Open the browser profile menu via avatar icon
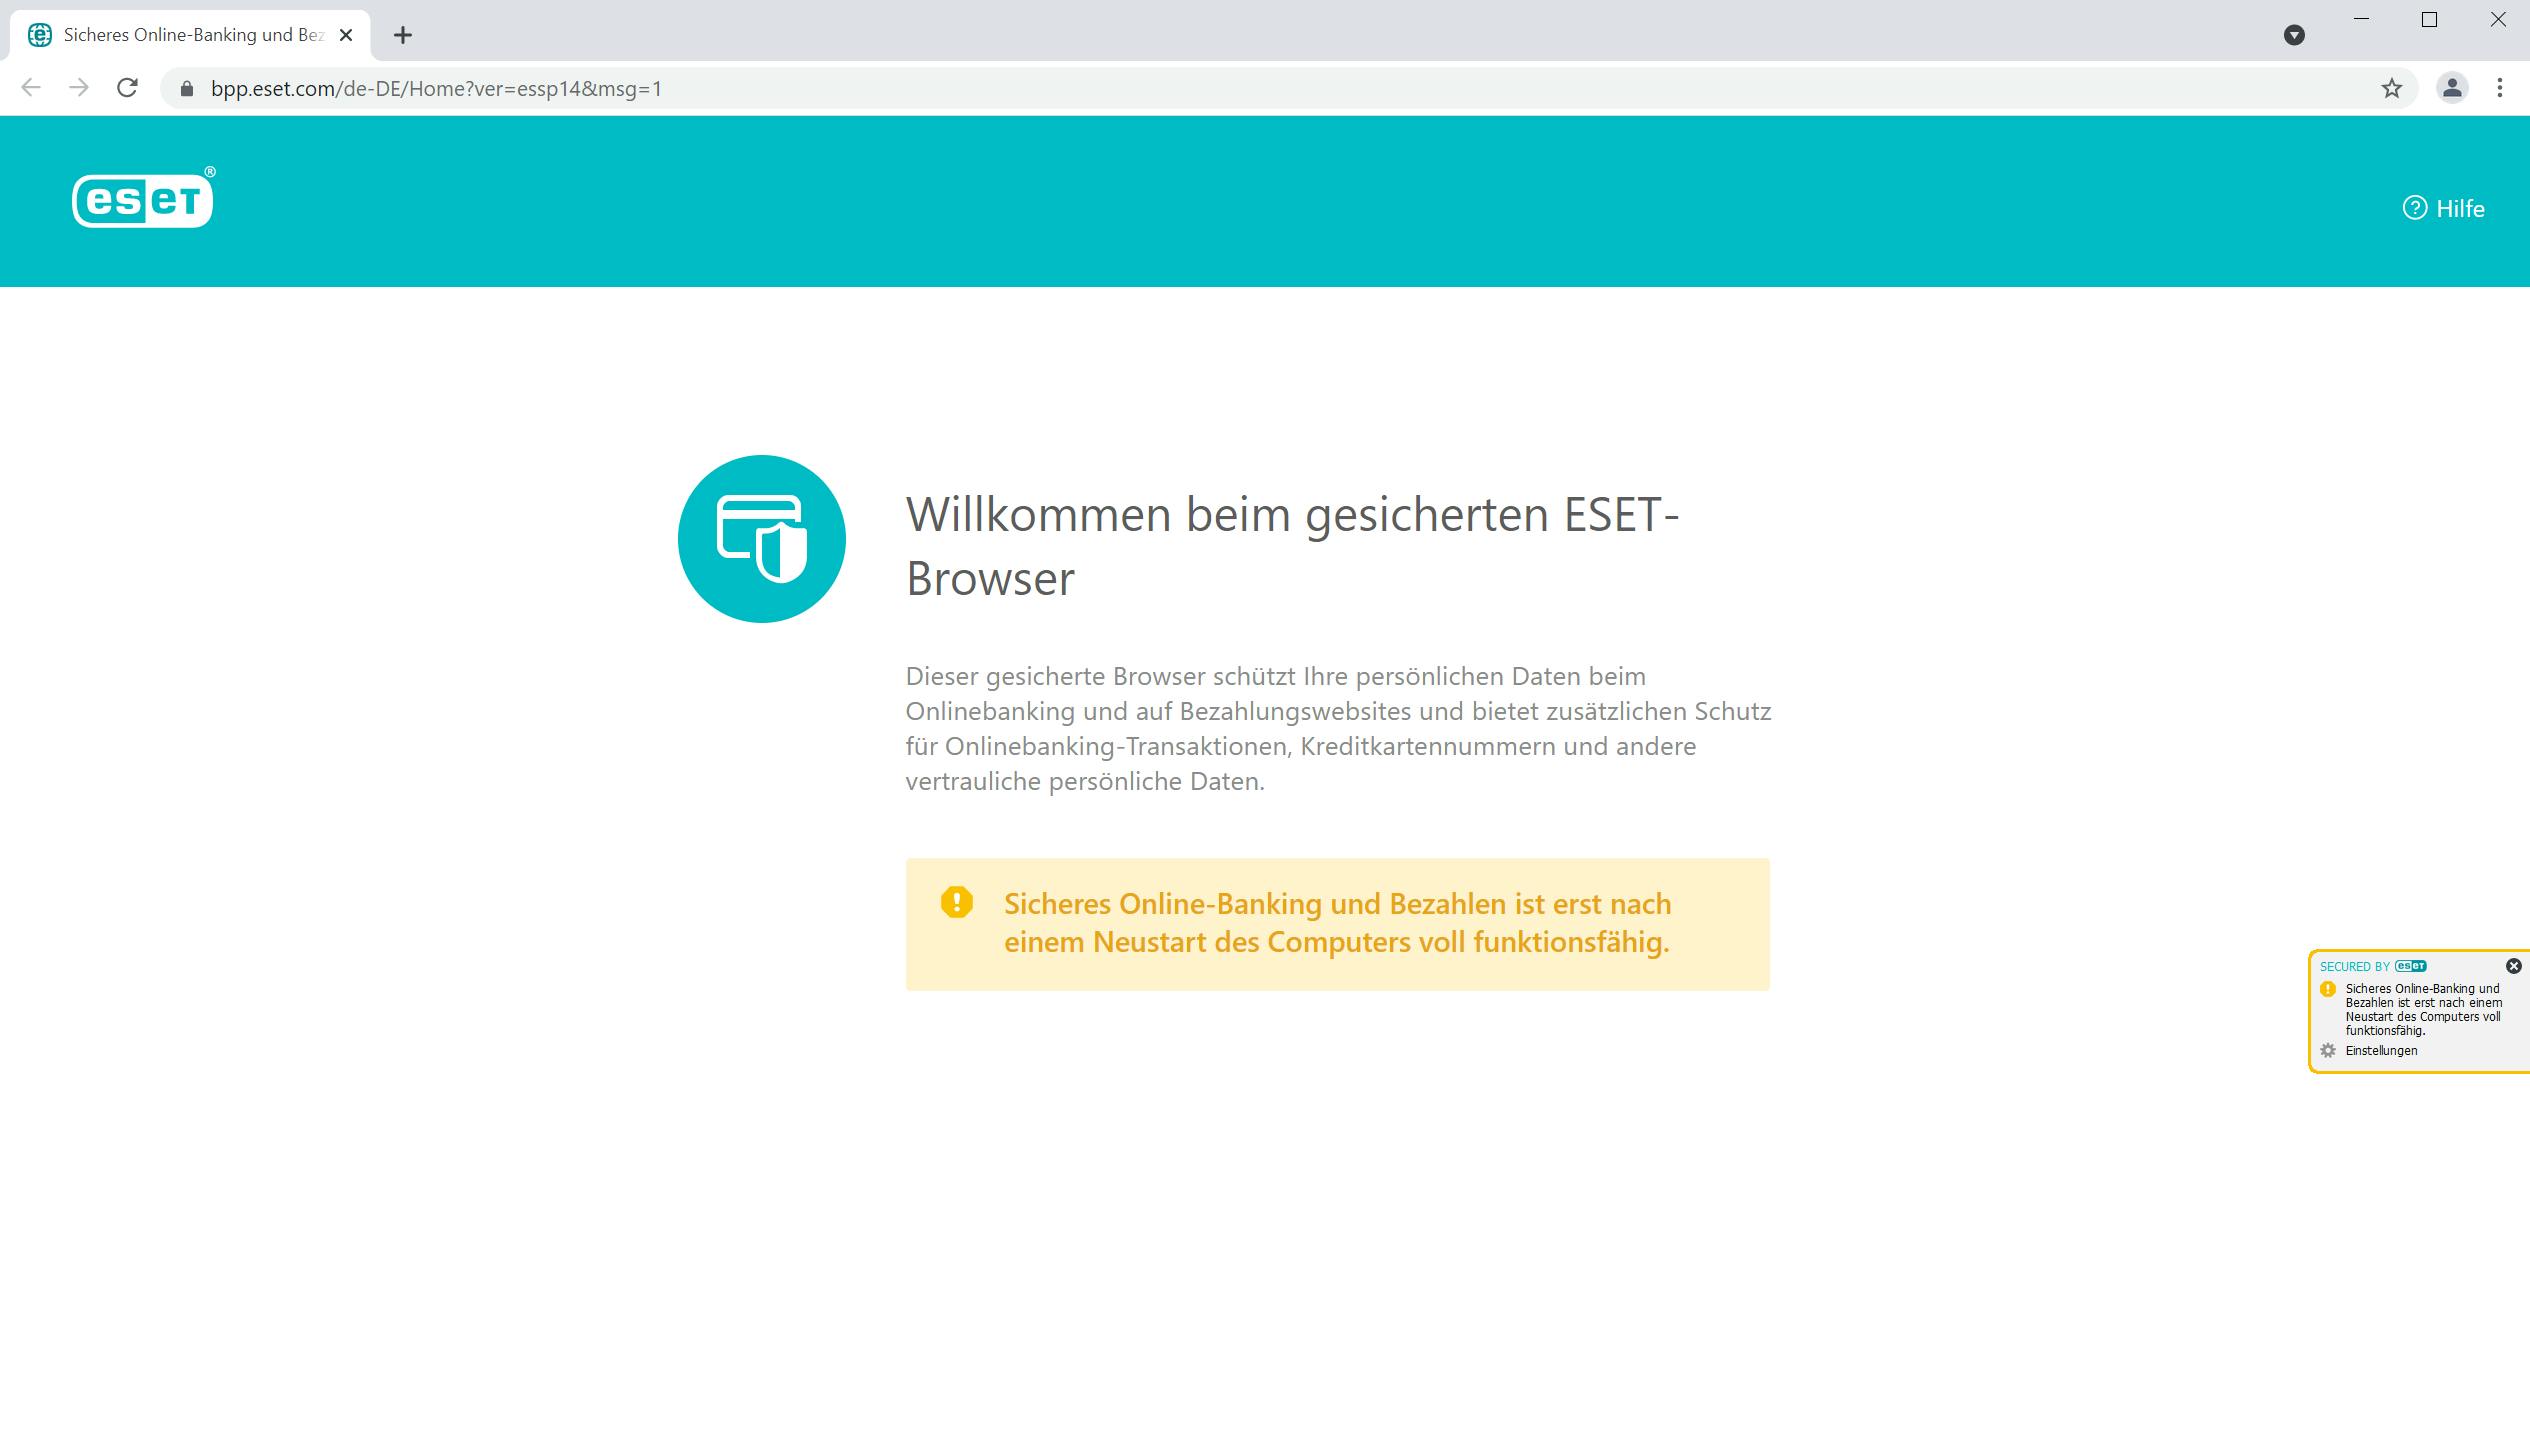Viewport: 2530px width, 1434px height. click(x=2450, y=88)
